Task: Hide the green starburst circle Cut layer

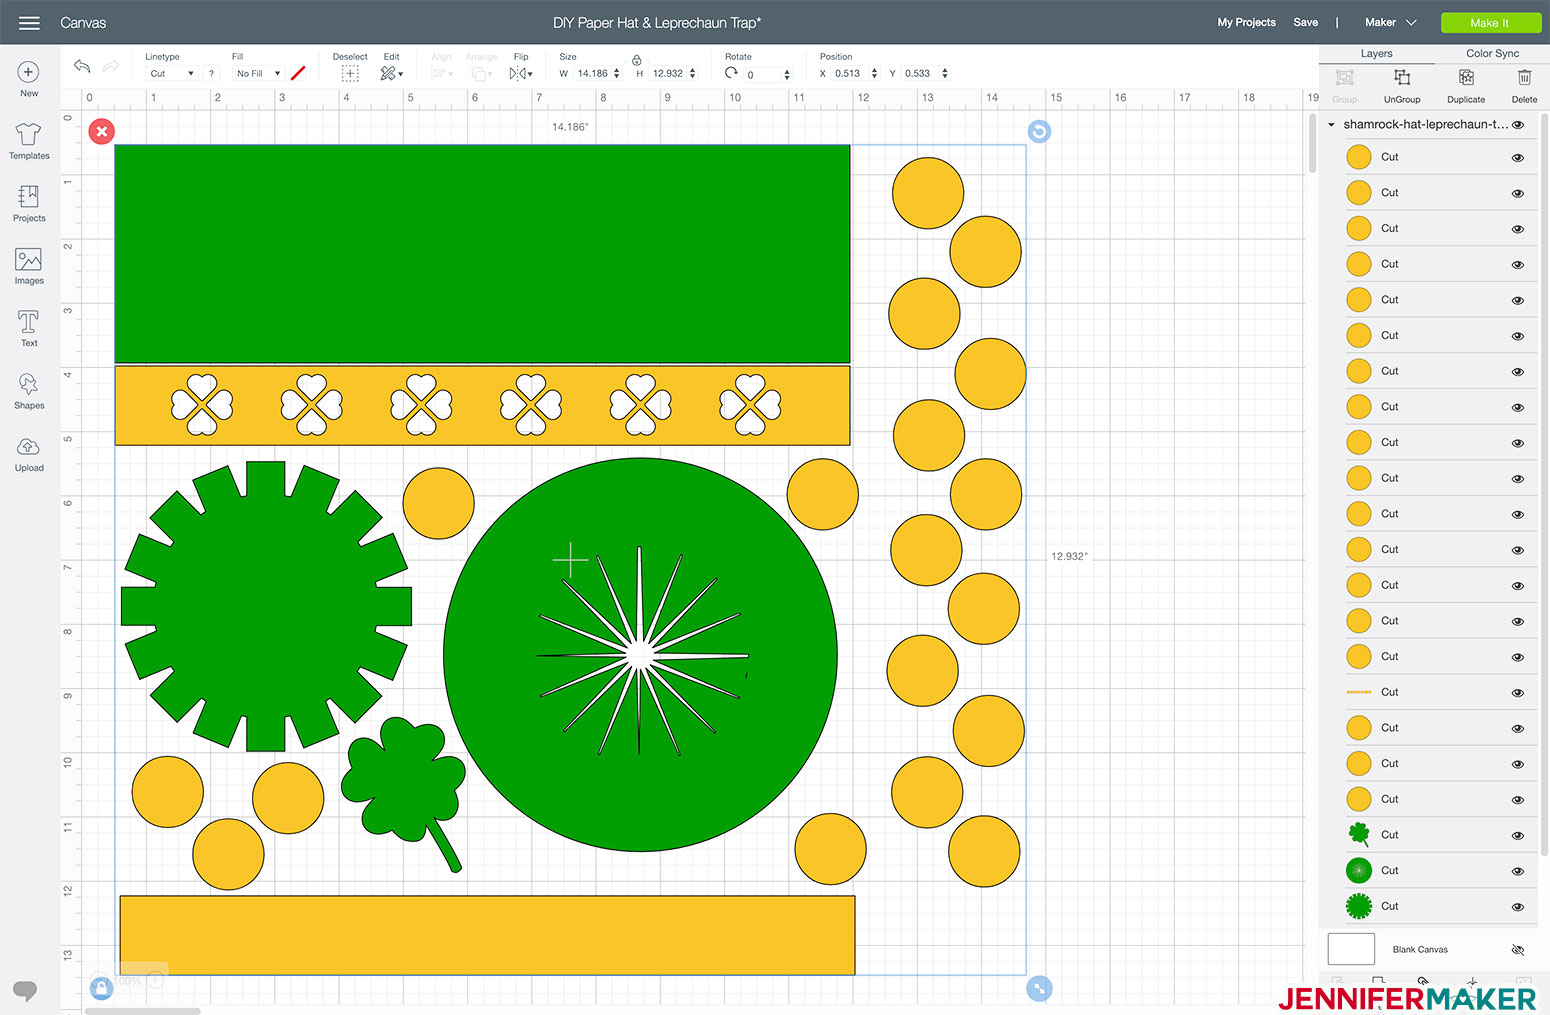Action: tap(1518, 872)
